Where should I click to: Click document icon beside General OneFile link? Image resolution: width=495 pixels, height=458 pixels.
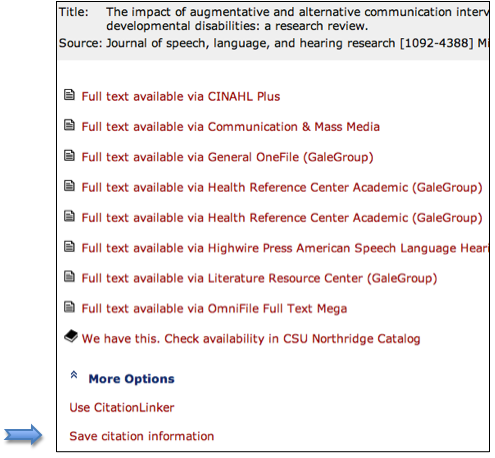click(69, 155)
